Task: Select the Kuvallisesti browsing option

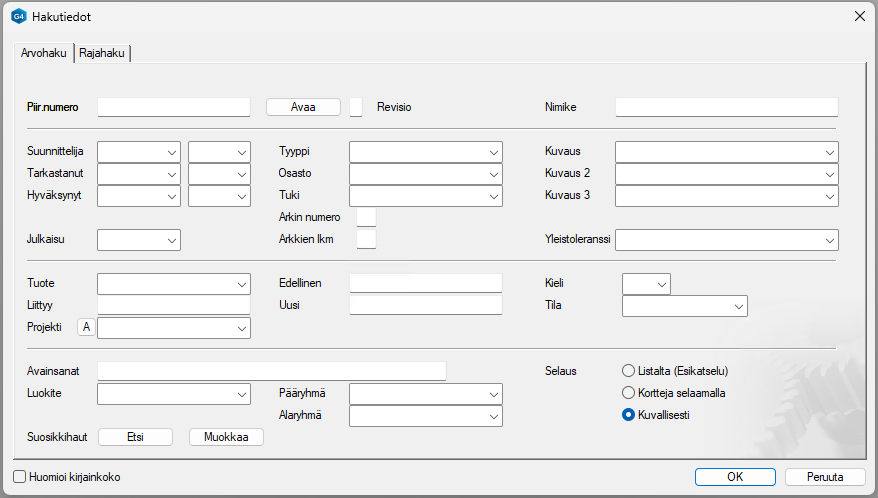Action: click(629, 415)
